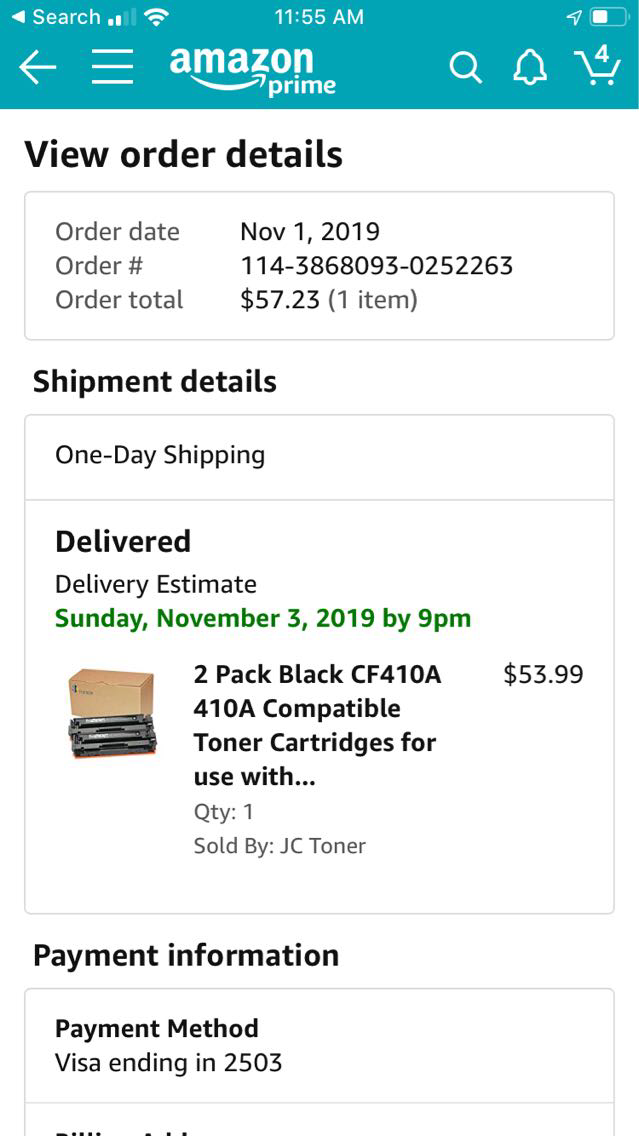Open the hamburger menu
Image resolution: width=639 pixels, height=1136 pixels.
click(113, 68)
